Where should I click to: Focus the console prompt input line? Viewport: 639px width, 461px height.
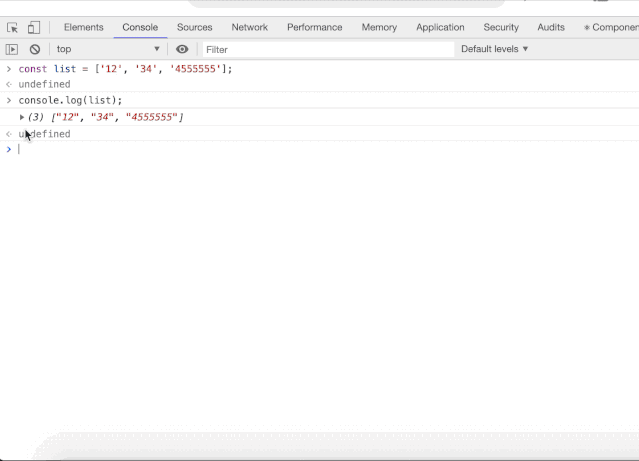tap(300, 150)
